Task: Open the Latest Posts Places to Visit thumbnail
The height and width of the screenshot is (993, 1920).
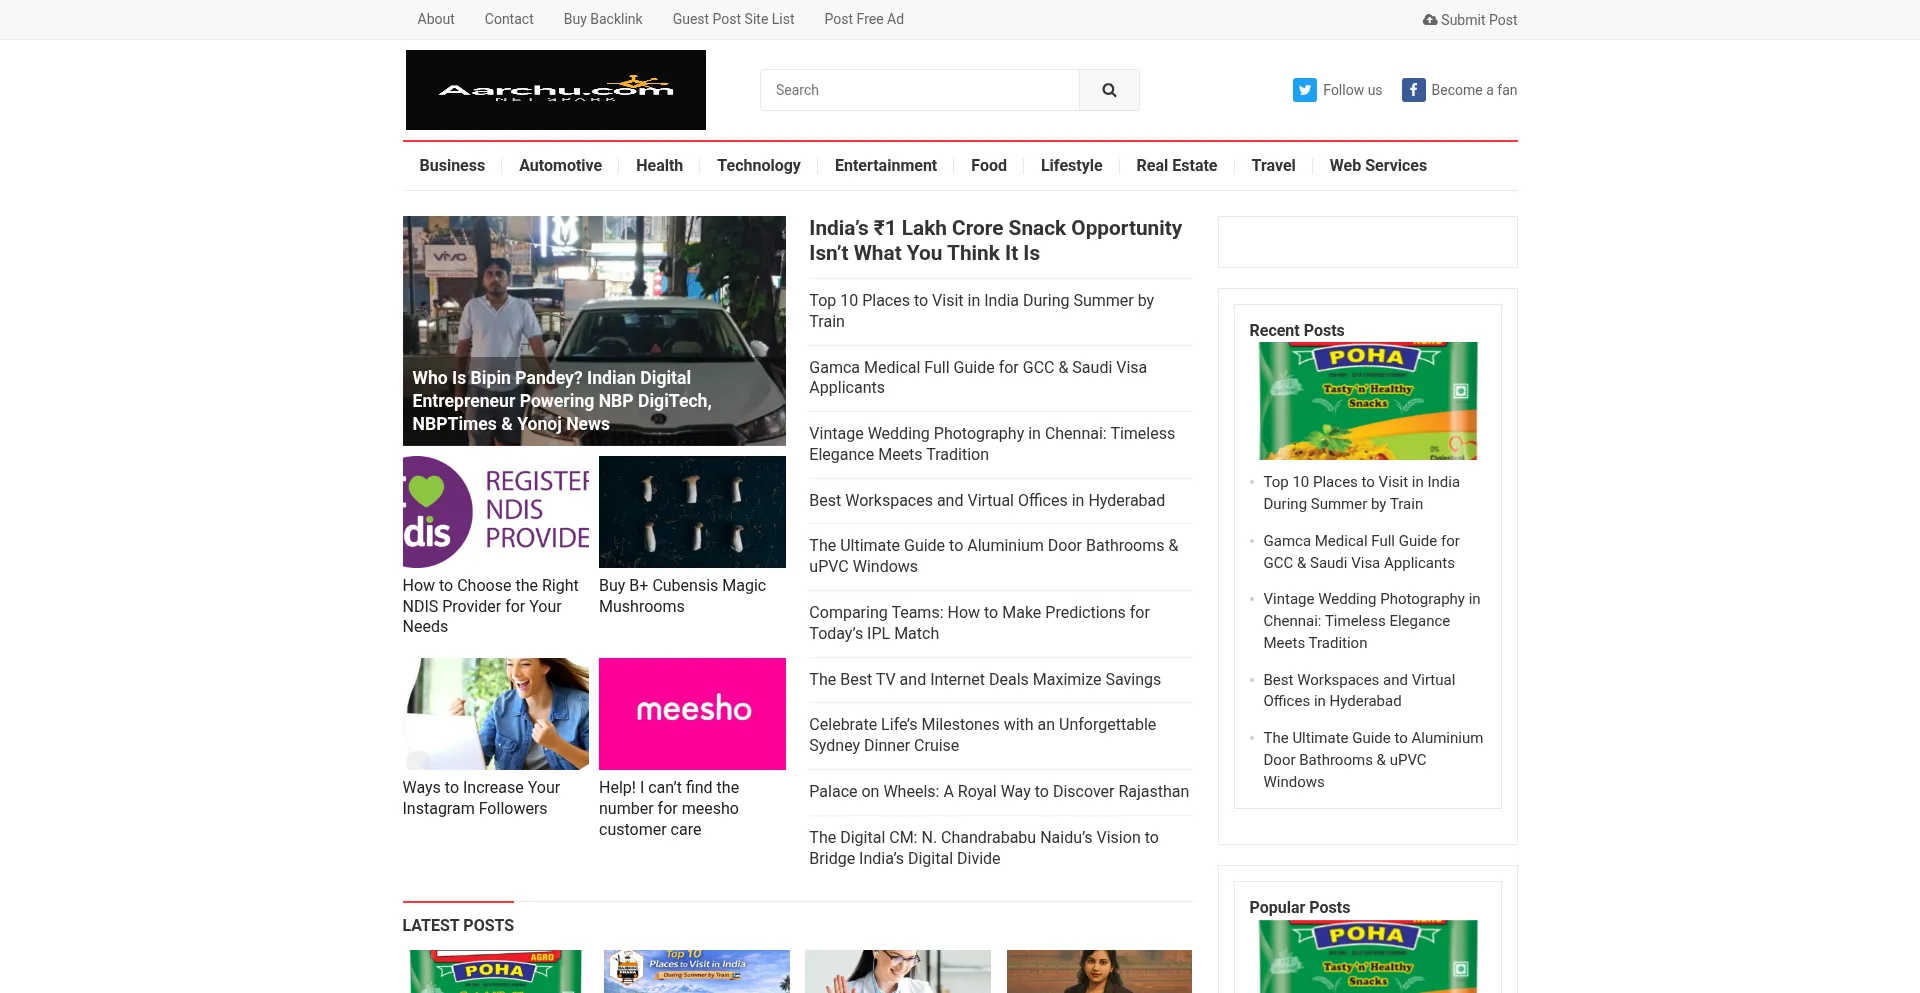Action: pyautogui.click(x=697, y=971)
